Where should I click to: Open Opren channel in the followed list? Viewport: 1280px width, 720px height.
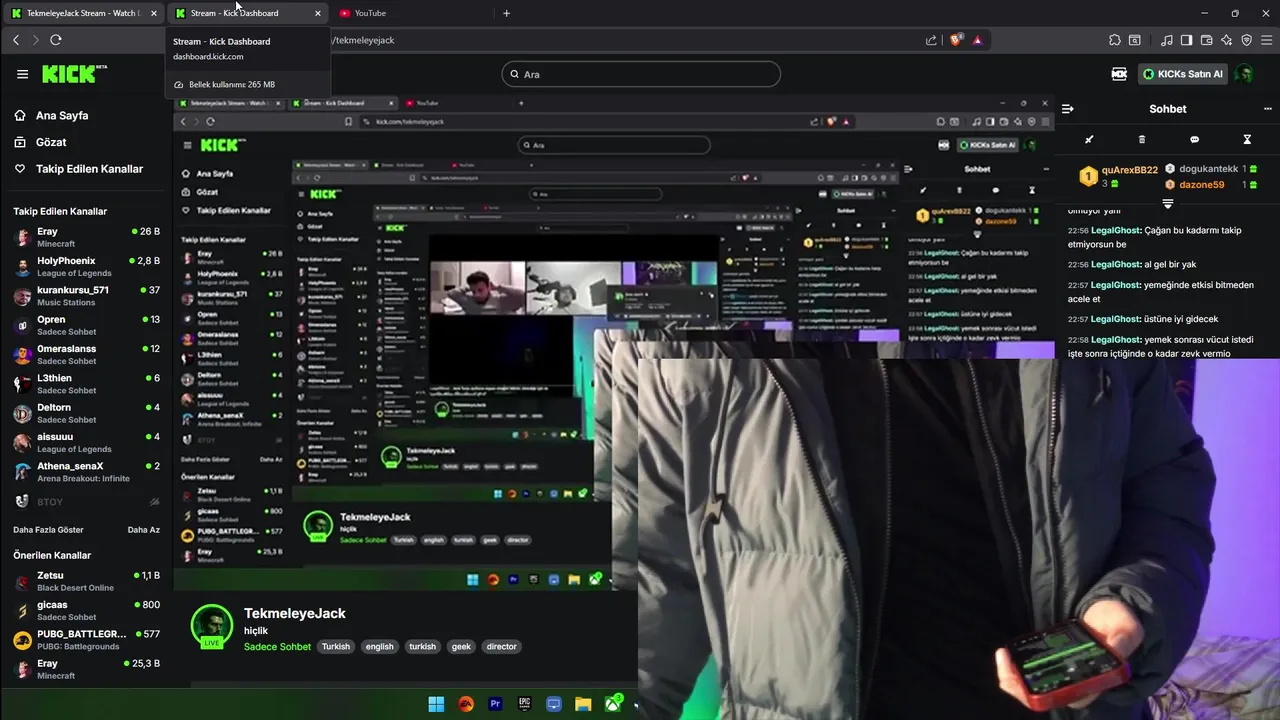pyautogui.click(x=86, y=325)
